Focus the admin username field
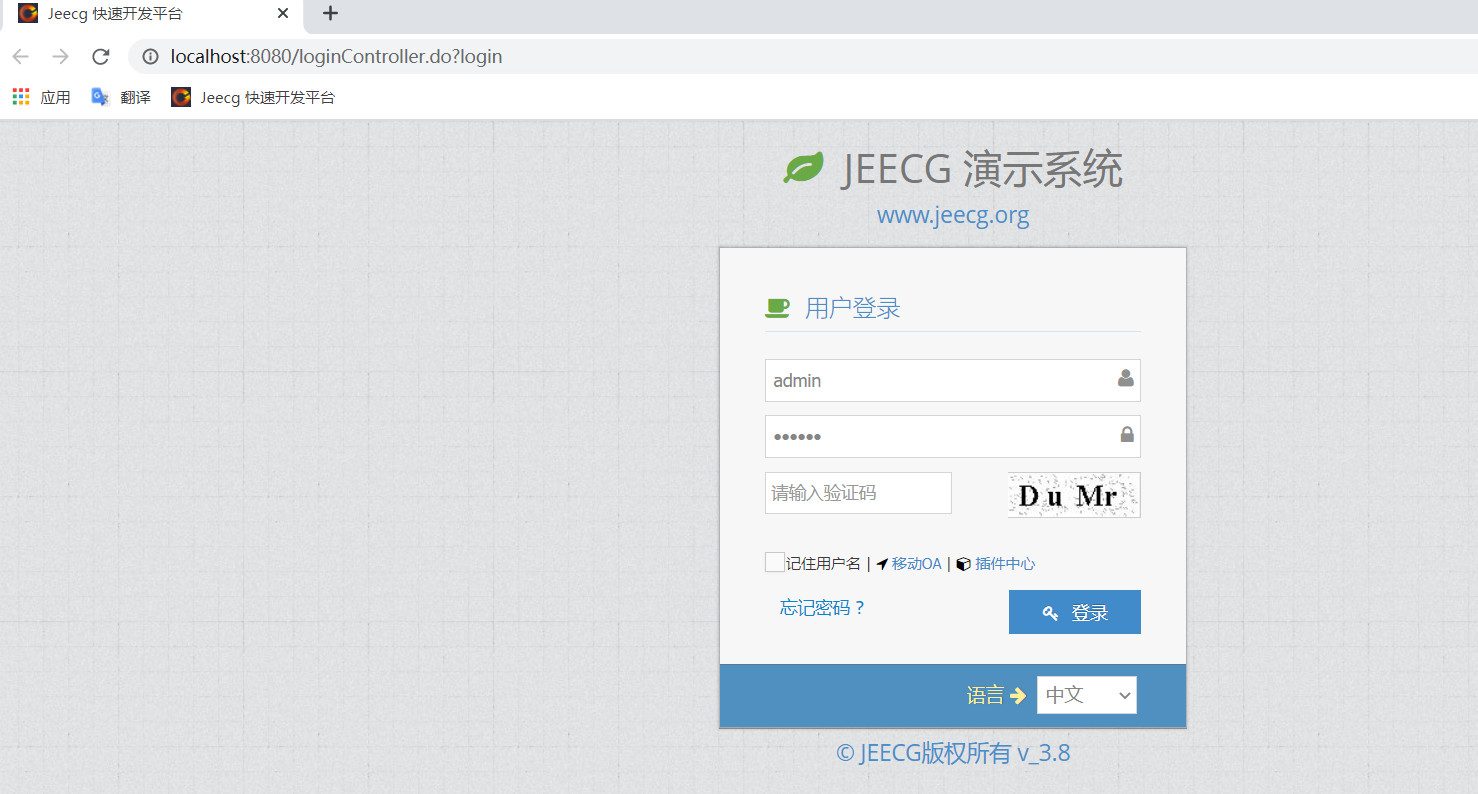This screenshot has height=794, width=1478. [952, 381]
